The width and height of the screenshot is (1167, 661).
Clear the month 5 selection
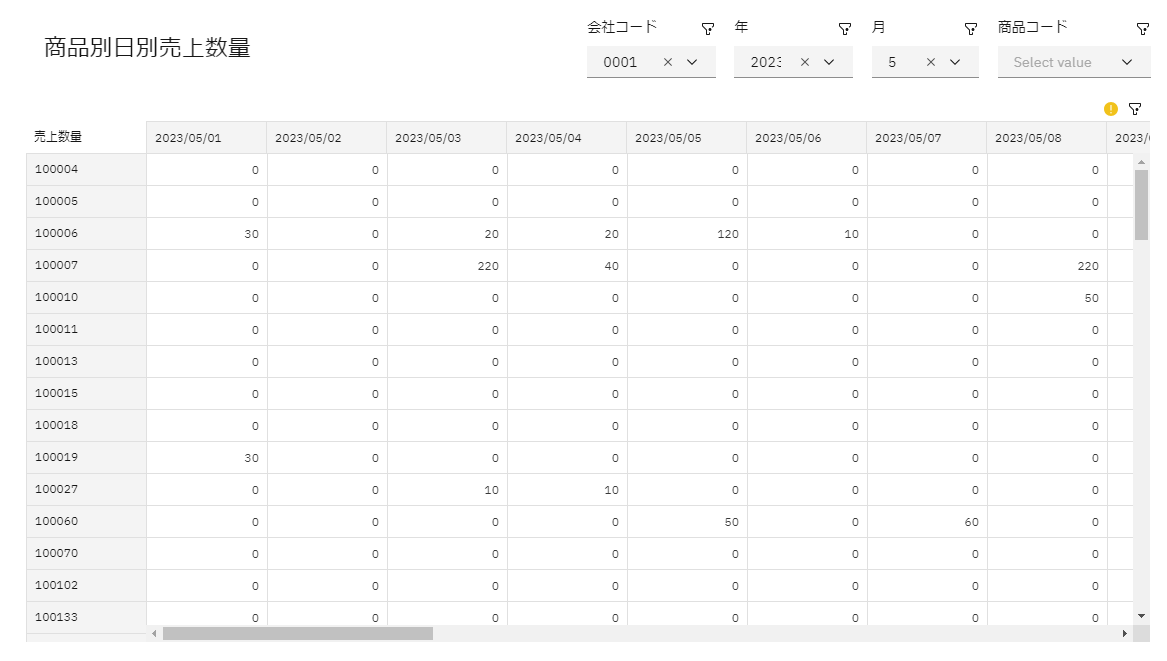coord(930,62)
